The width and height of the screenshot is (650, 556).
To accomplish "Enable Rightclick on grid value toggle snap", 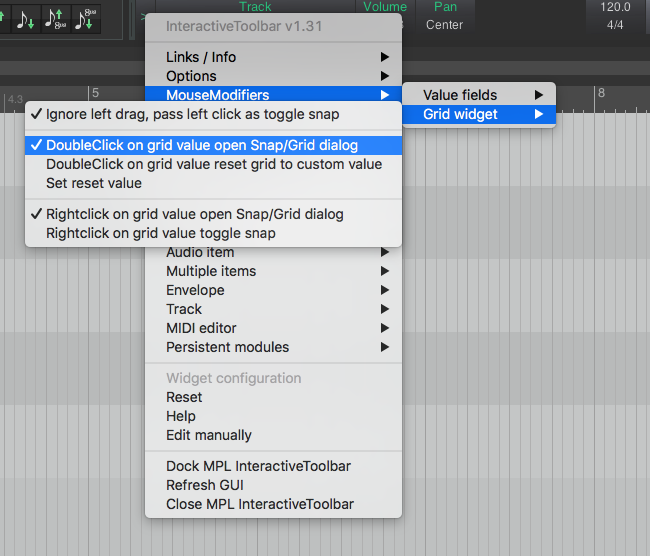I will [x=160, y=233].
